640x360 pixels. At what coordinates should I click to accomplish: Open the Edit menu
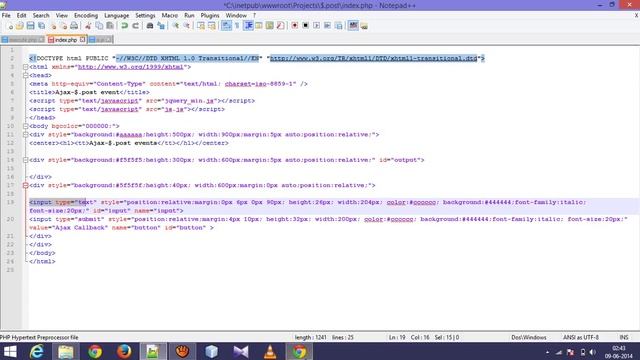pyautogui.click(x=21, y=16)
